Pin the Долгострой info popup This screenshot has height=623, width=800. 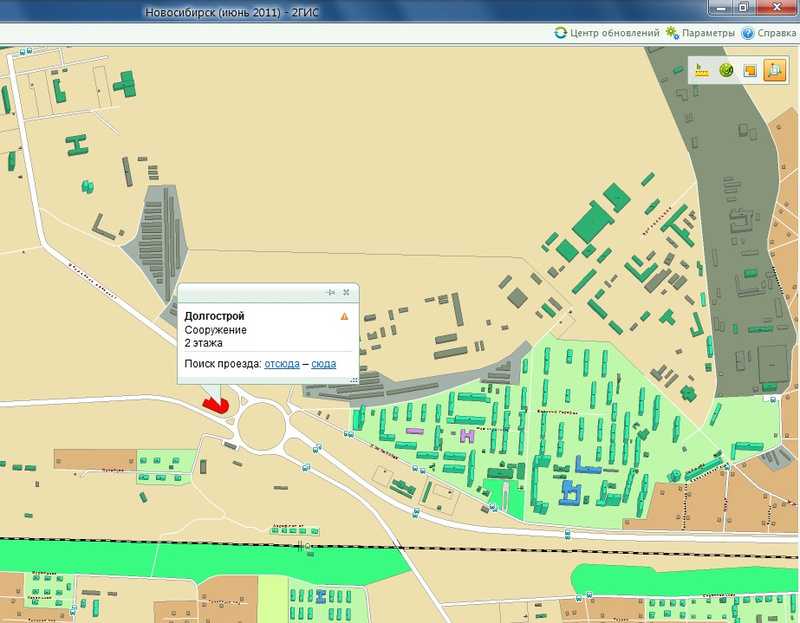329,292
